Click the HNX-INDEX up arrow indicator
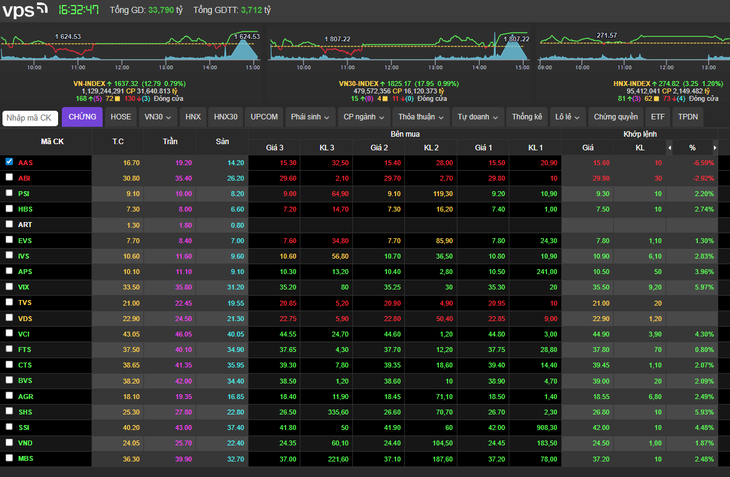Image resolution: width=730 pixels, height=477 pixels. 654,84
